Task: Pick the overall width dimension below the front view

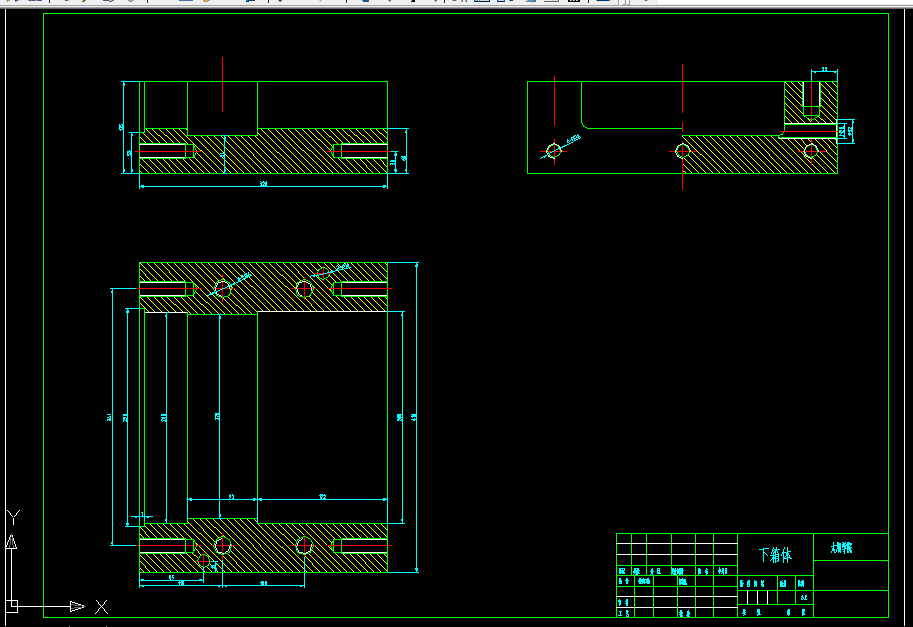Action: pos(263,186)
